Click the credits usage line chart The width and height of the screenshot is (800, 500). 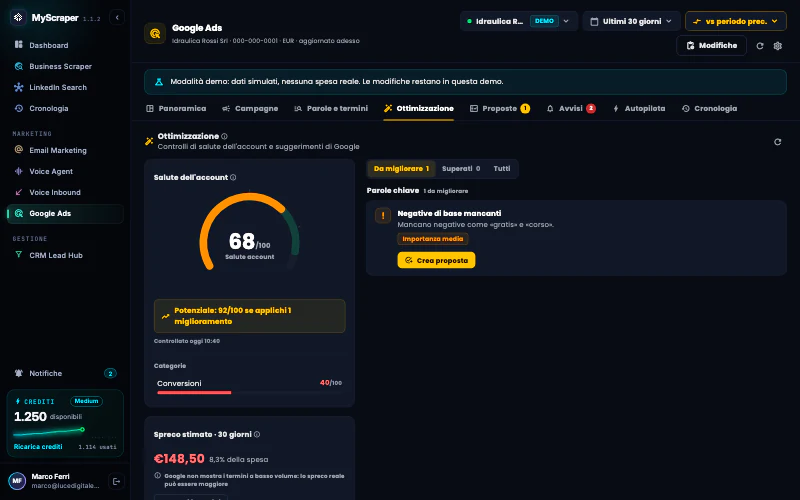point(49,432)
